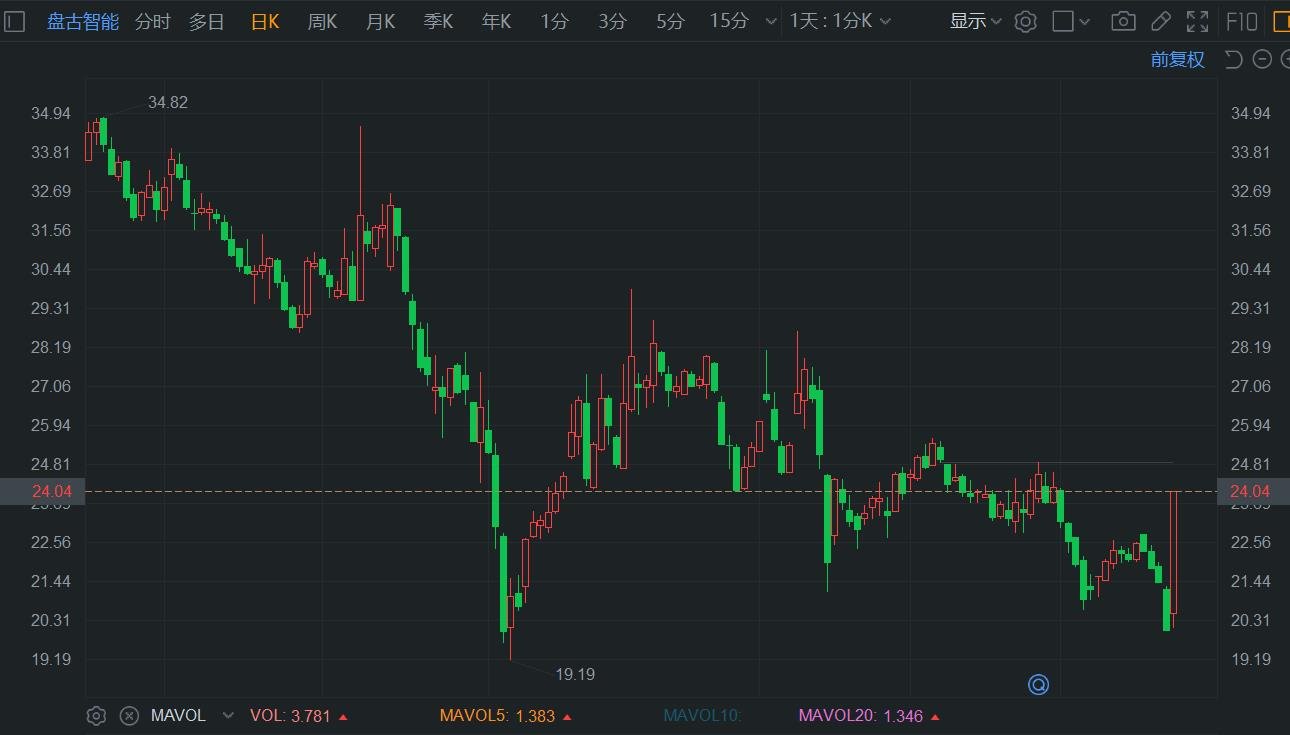Expand the minute-period dropdown after 15分
The image size is (1290, 735).
coord(770,21)
